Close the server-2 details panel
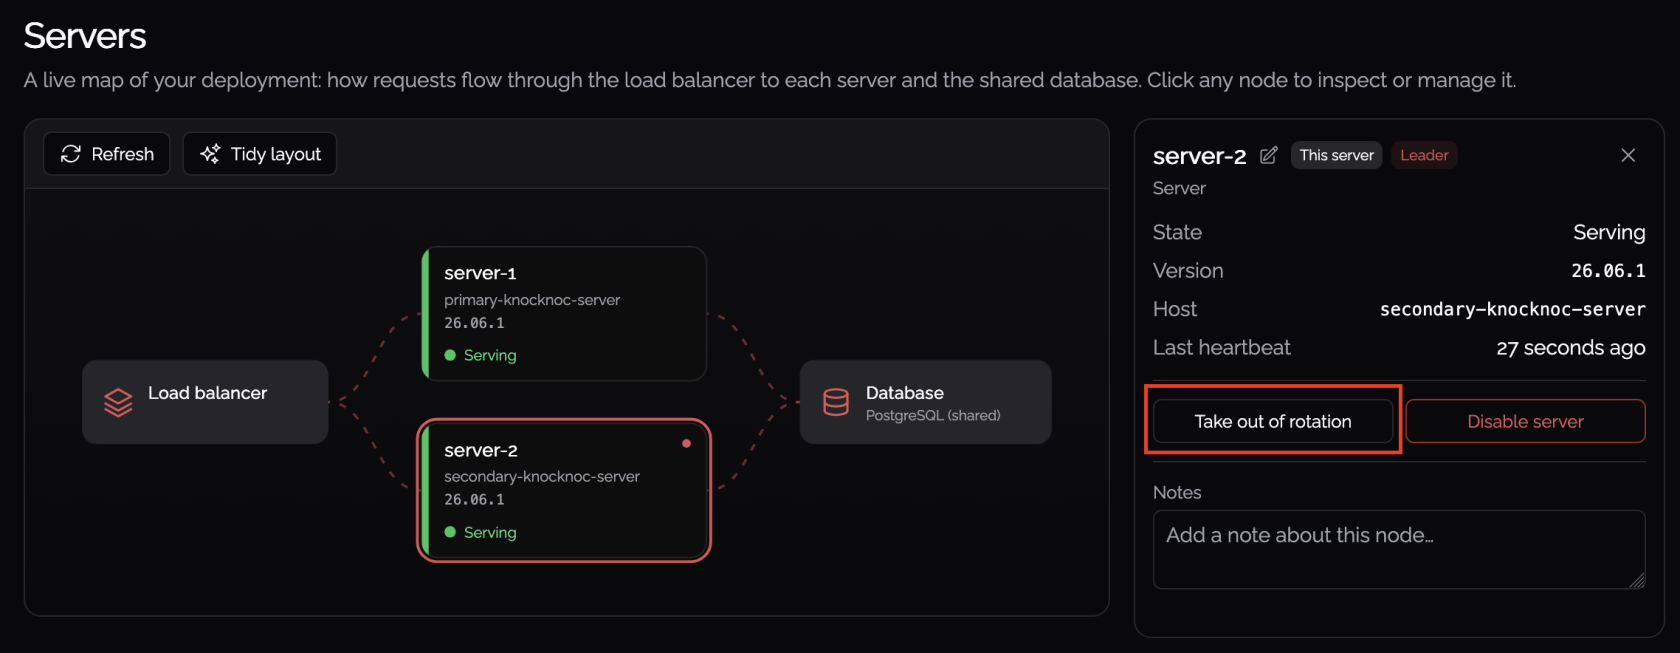This screenshot has width=1680, height=653. [x=1628, y=155]
